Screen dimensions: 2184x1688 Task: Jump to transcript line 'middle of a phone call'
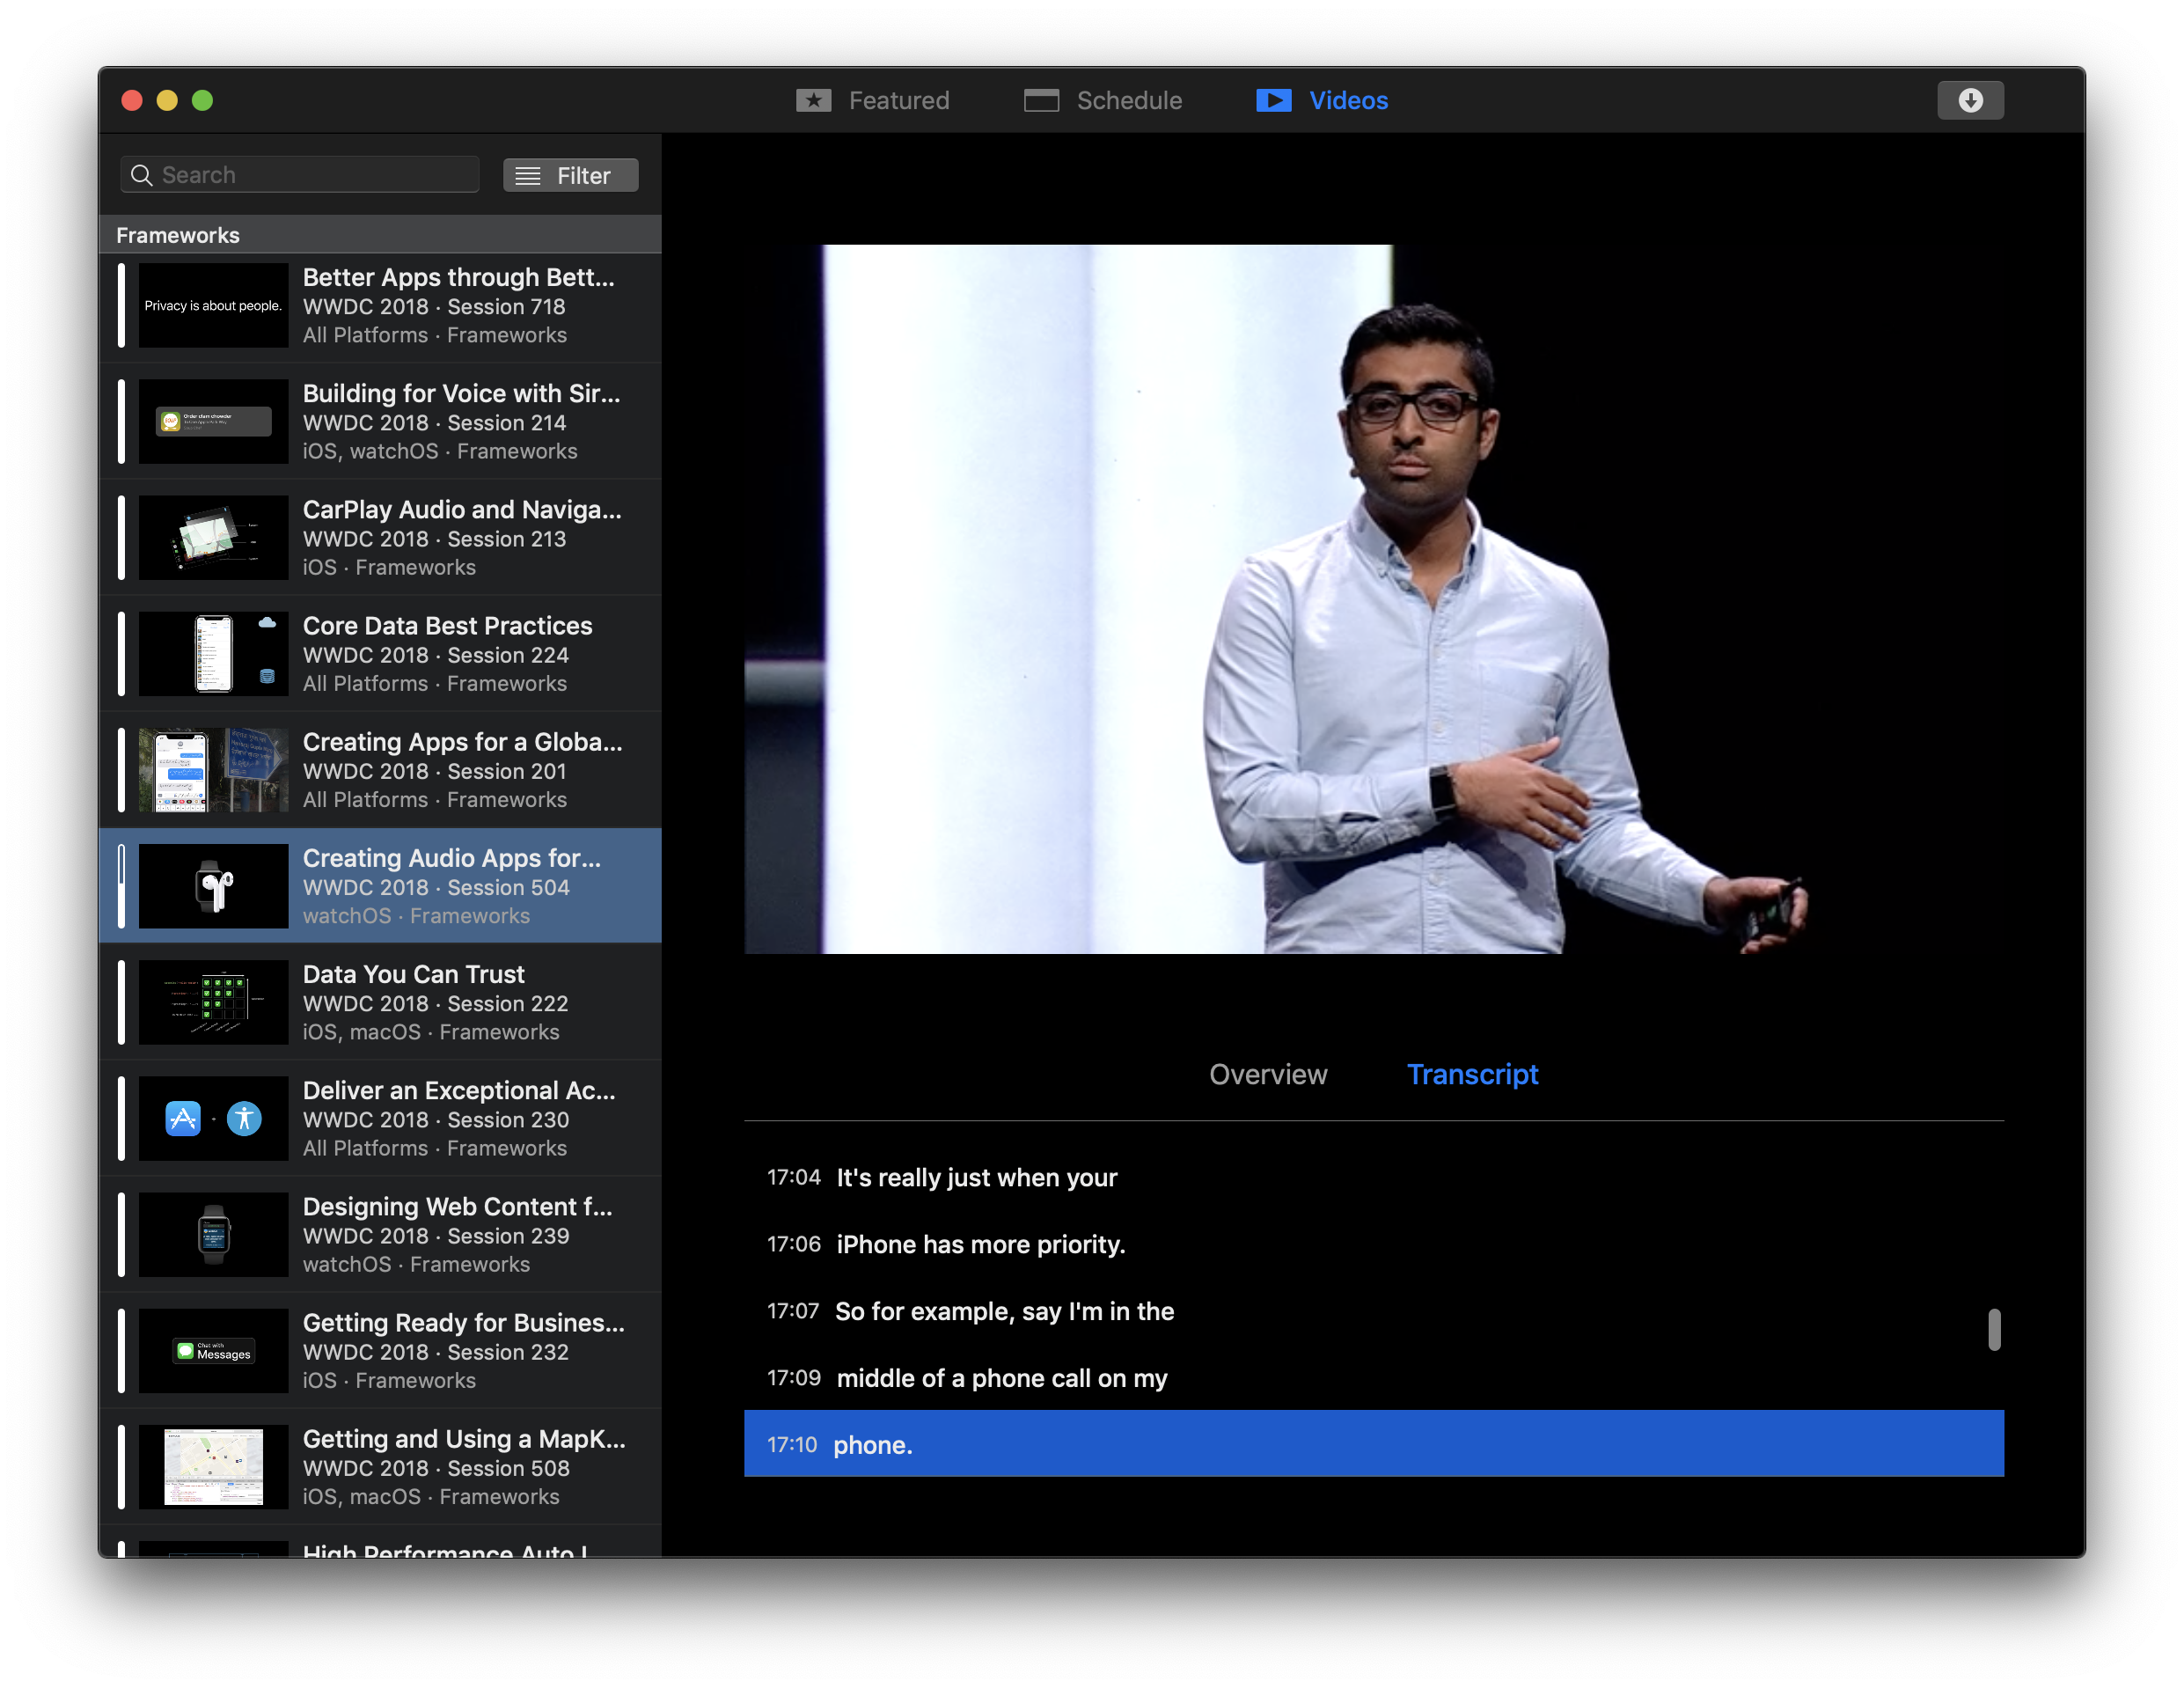point(1001,1378)
